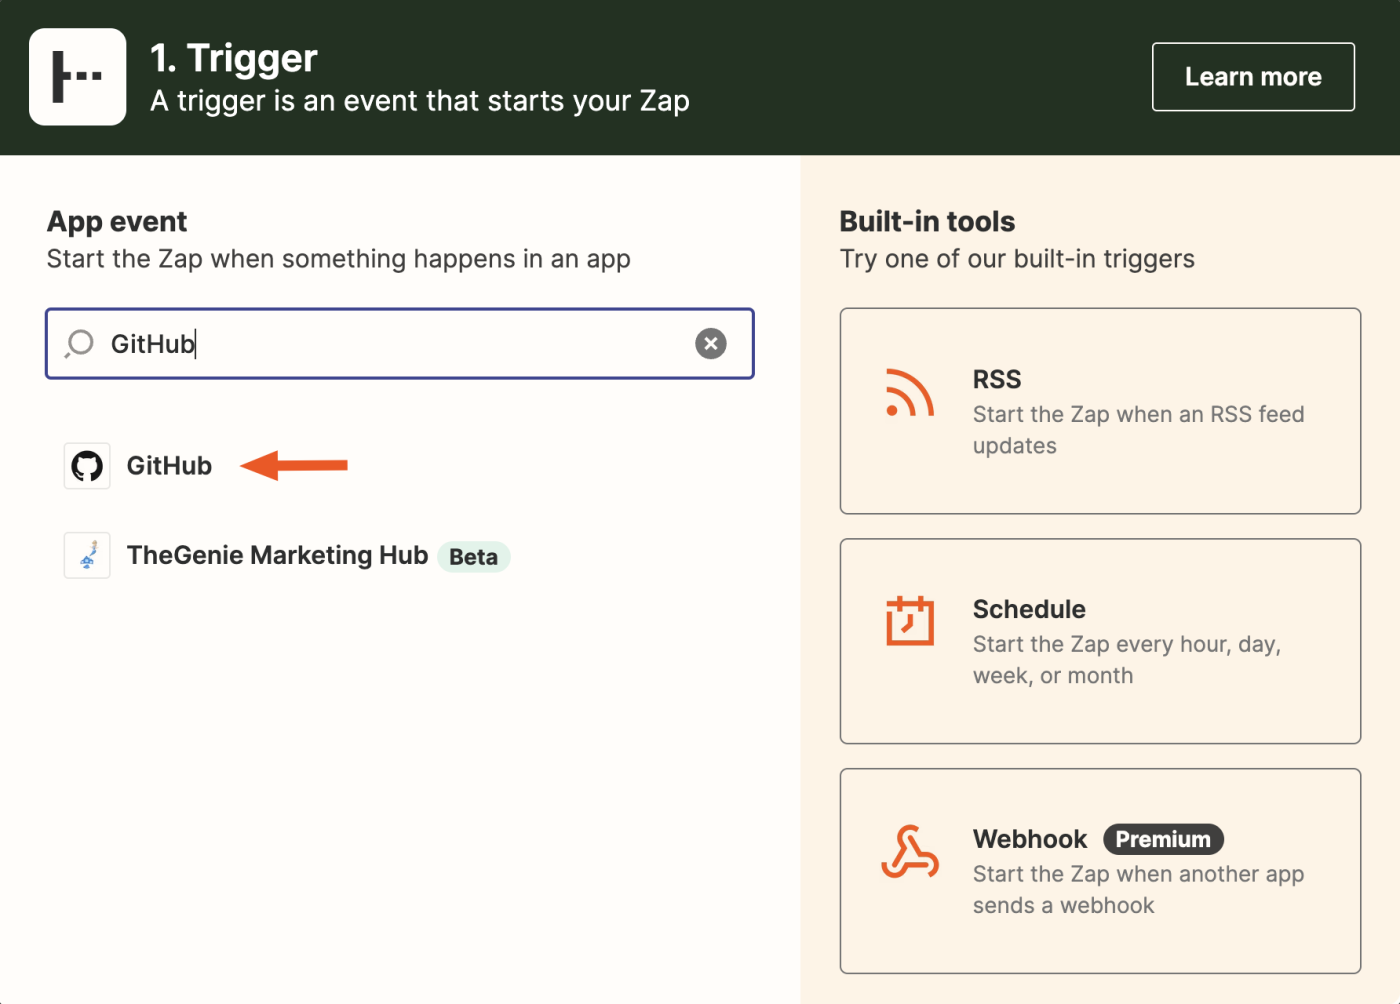
Task: Click the App event heading
Action: (x=117, y=221)
